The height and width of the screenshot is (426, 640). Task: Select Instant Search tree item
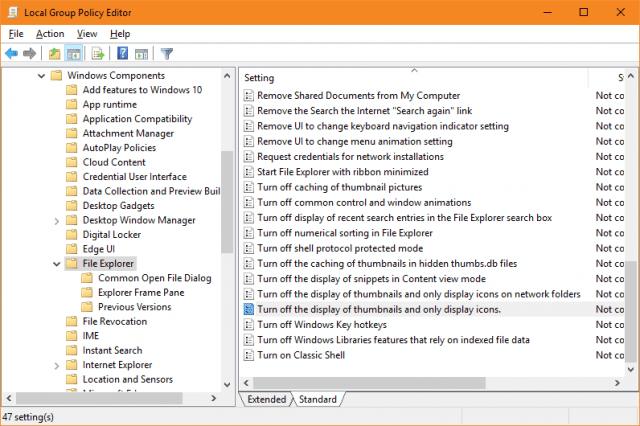point(112,351)
